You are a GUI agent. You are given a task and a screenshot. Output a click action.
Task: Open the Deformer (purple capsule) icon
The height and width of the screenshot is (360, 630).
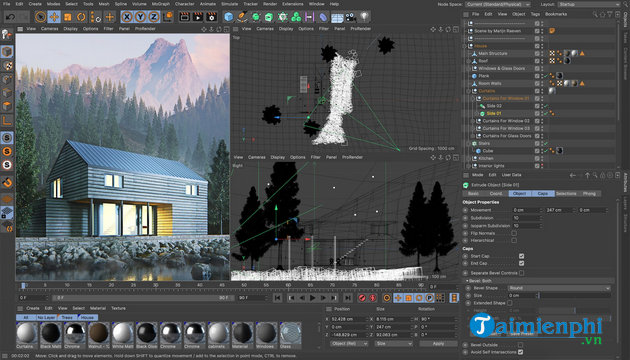(x=323, y=17)
